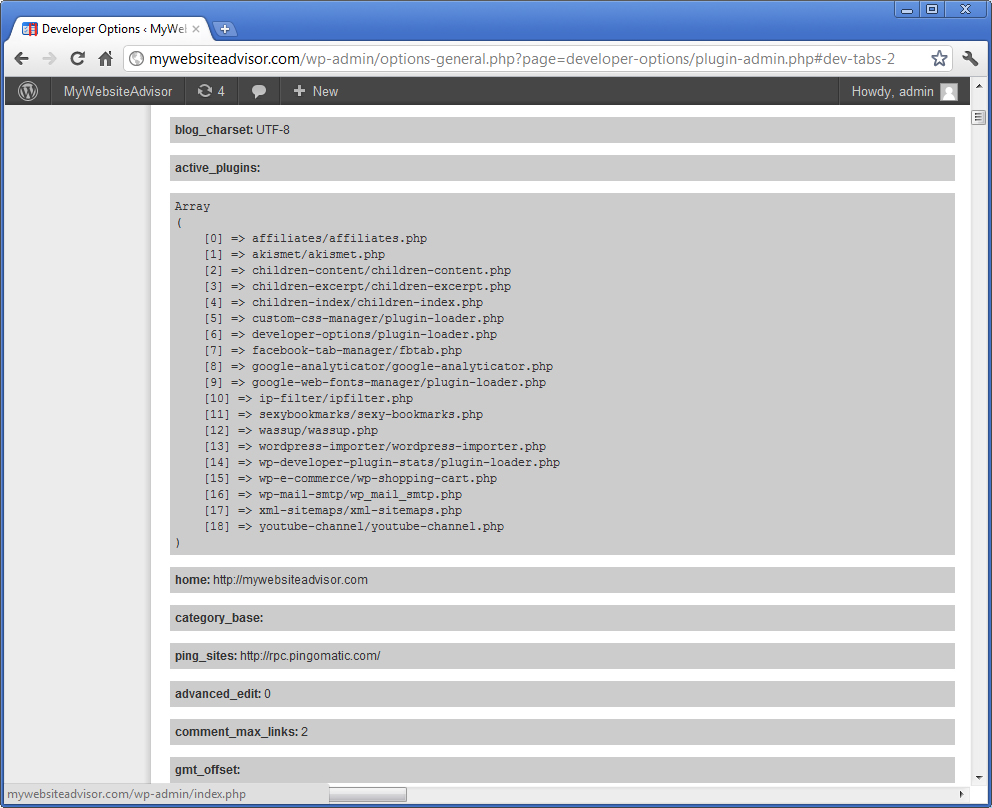The height and width of the screenshot is (808, 992).
Task: Minimize the browser window
Action: click(907, 9)
